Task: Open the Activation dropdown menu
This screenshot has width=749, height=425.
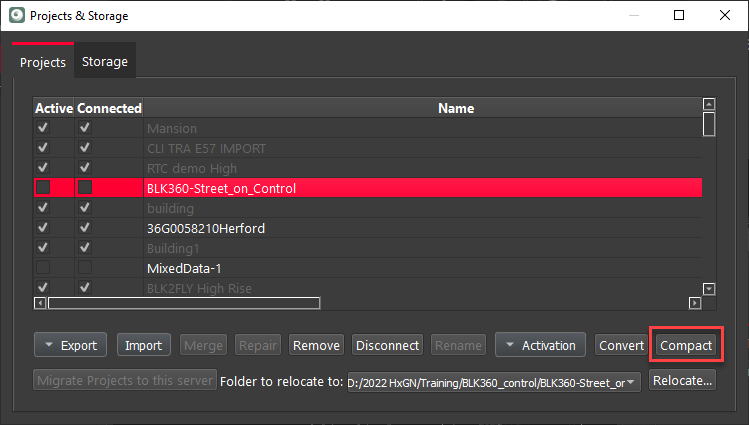Action: 540,345
